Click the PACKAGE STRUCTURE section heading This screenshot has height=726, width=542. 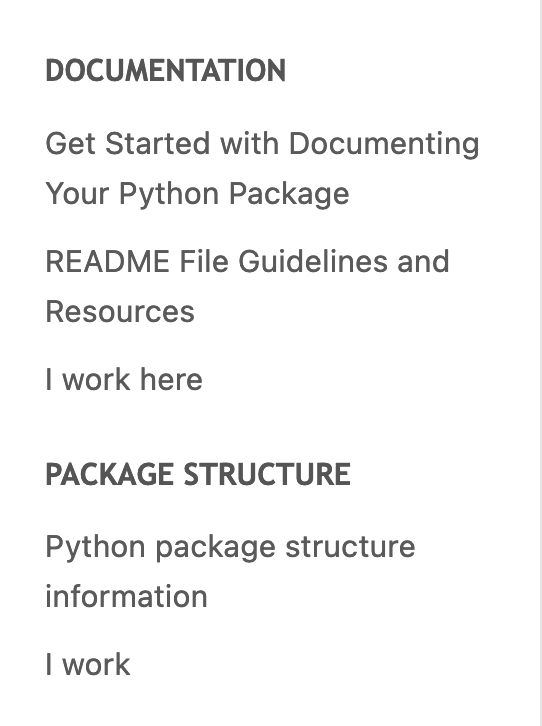[x=198, y=474]
